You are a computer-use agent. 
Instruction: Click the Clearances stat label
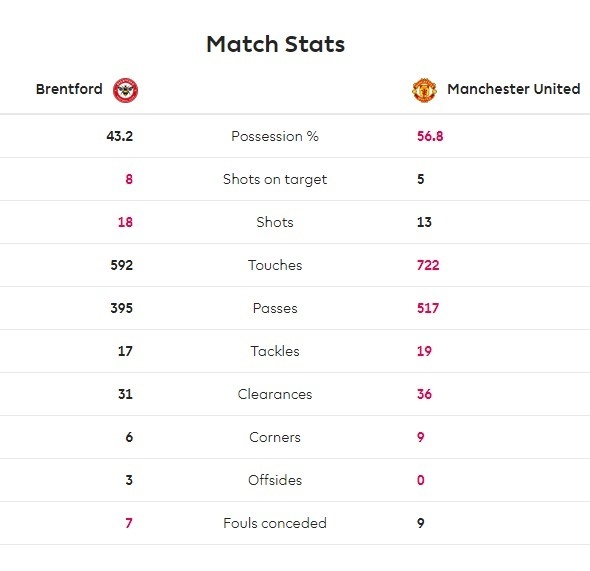(x=275, y=394)
